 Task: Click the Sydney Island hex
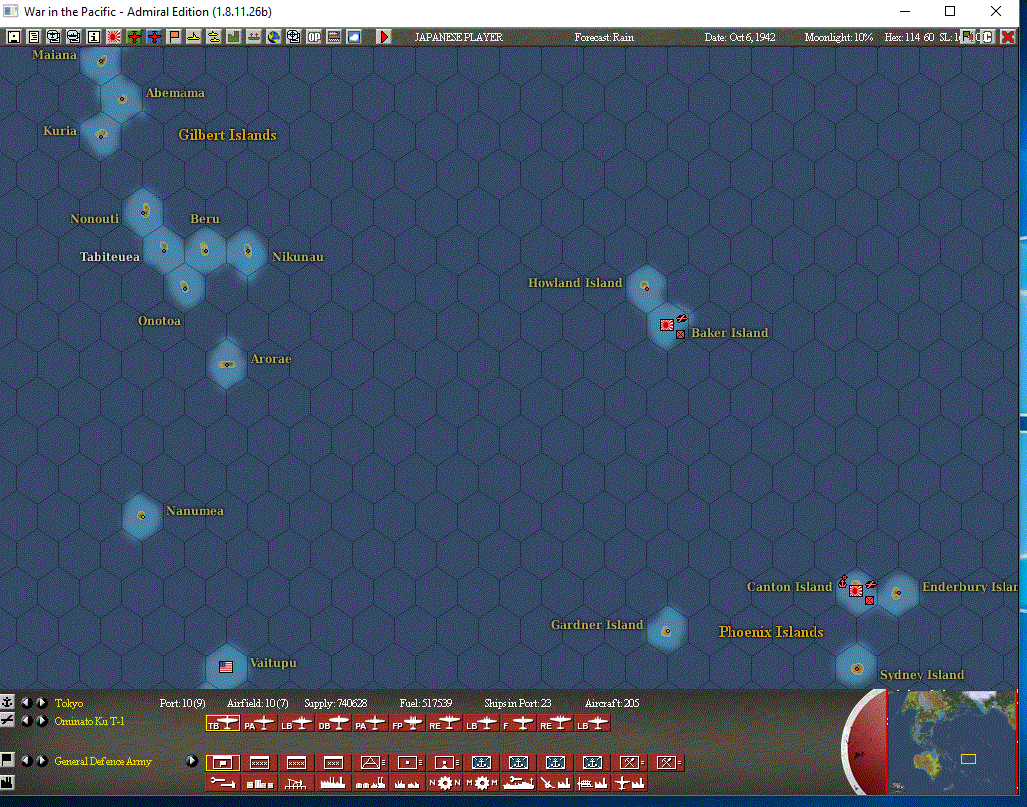pyautogui.click(x=856, y=668)
